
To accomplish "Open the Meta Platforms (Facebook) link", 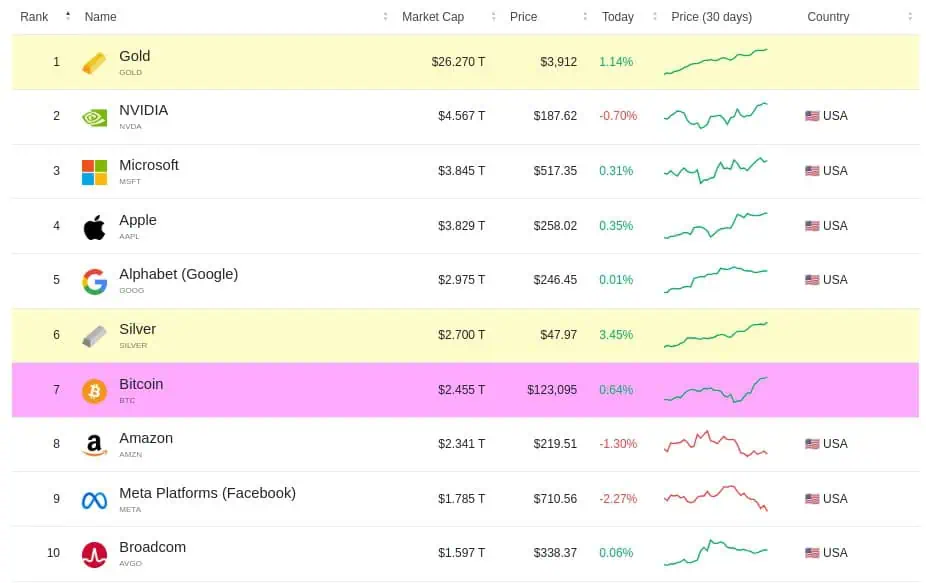I will pos(207,493).
